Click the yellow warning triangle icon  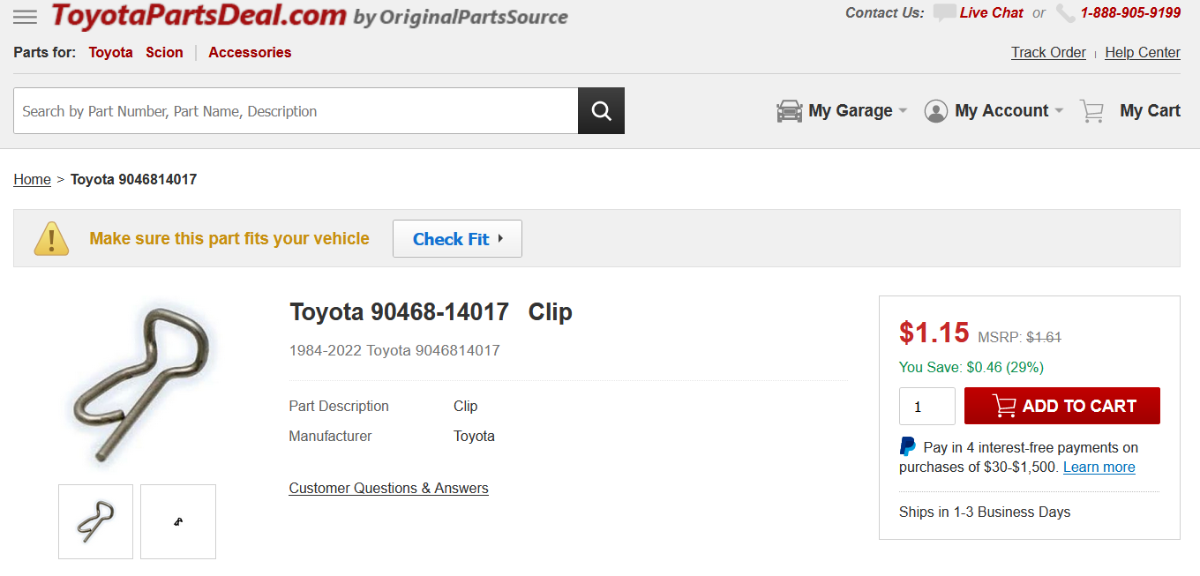(x=51, y=239)
